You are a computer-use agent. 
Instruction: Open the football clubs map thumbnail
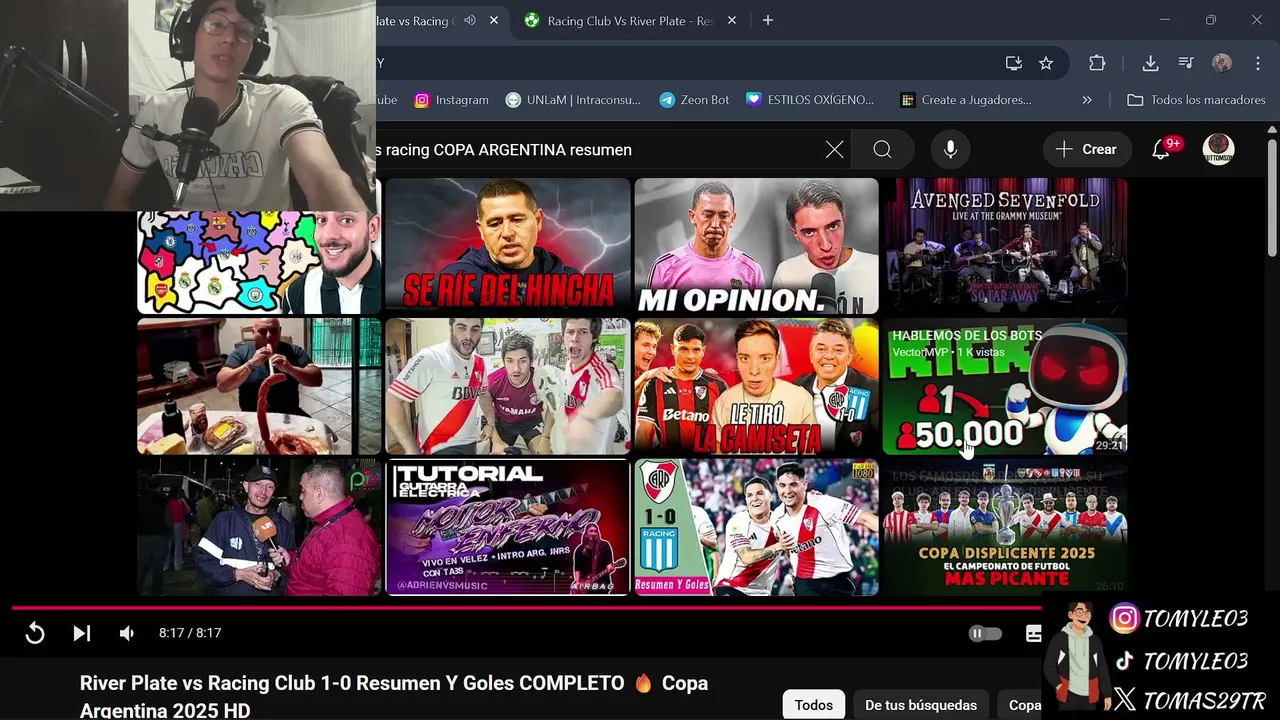click(259, 262)
